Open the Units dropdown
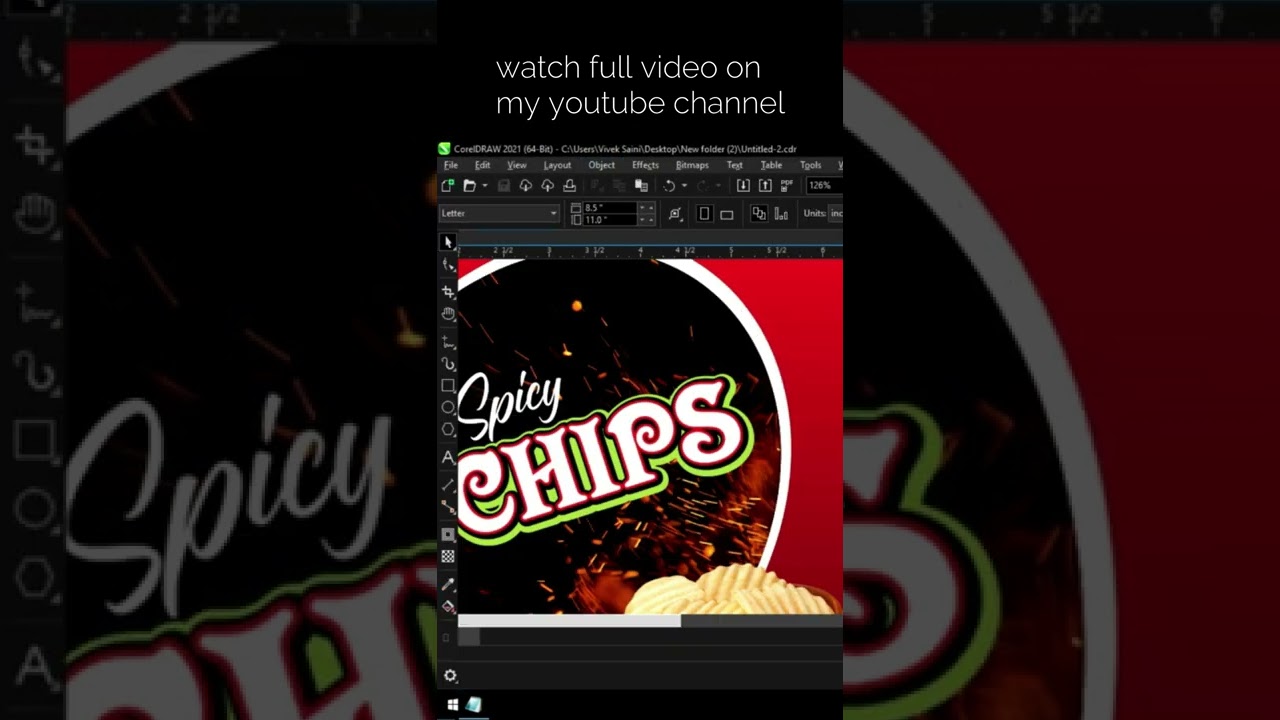Image resolution: width=1280 pixels, height=720 pixels. tap(836, 213)
